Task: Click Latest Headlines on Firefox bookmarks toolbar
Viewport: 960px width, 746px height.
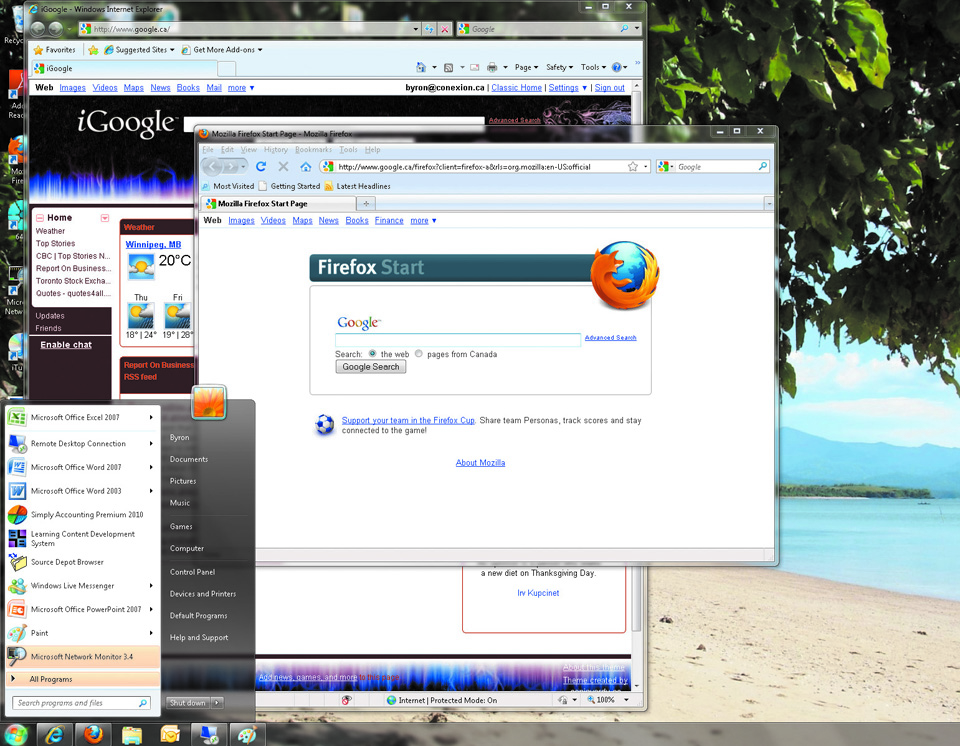Action: [357, 186]
